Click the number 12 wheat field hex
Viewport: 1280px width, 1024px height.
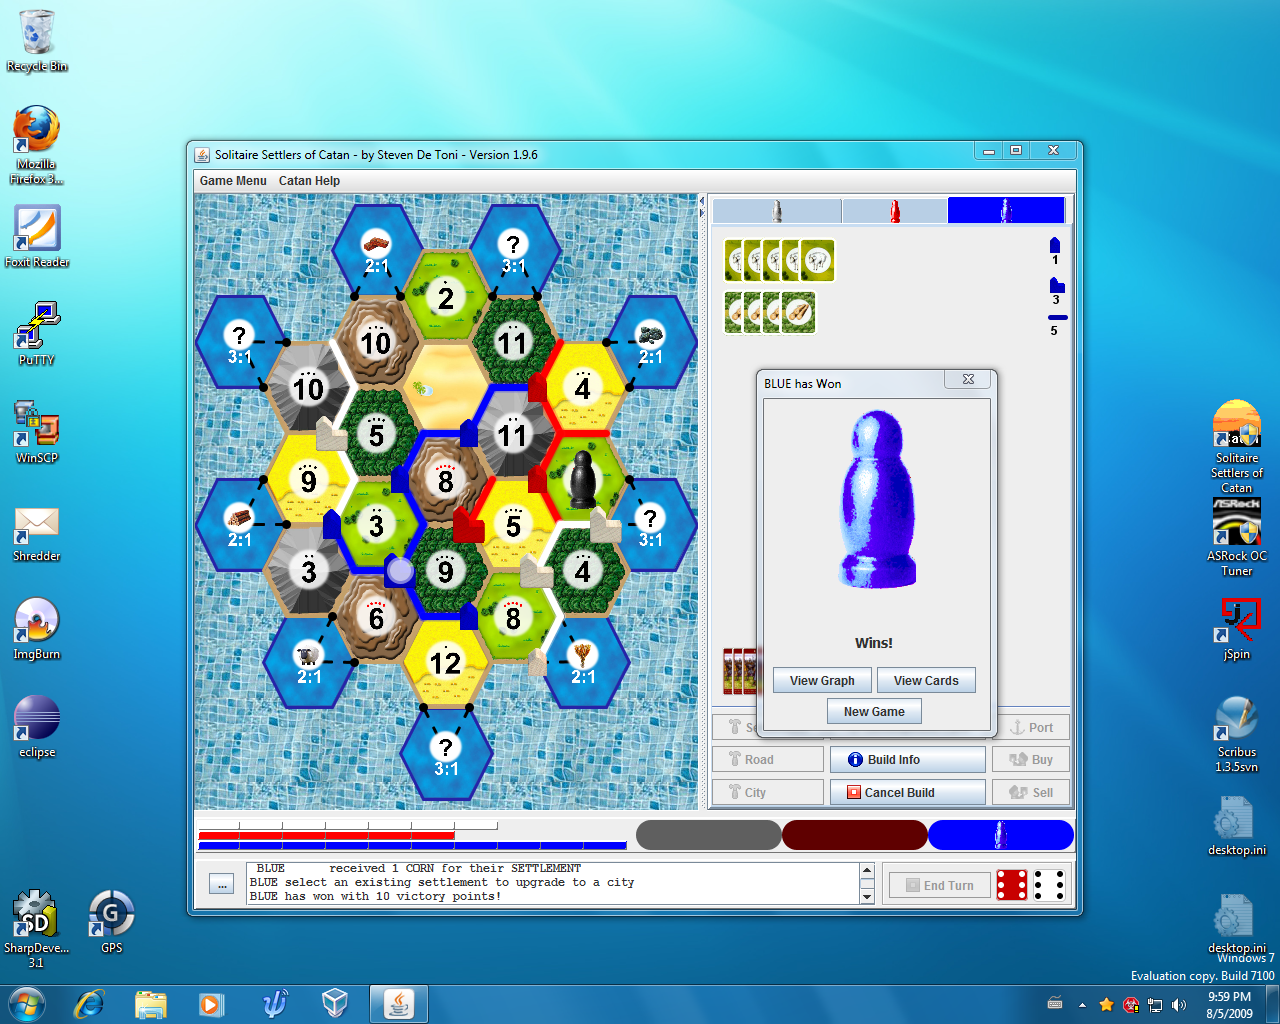[x=445, y=662]
